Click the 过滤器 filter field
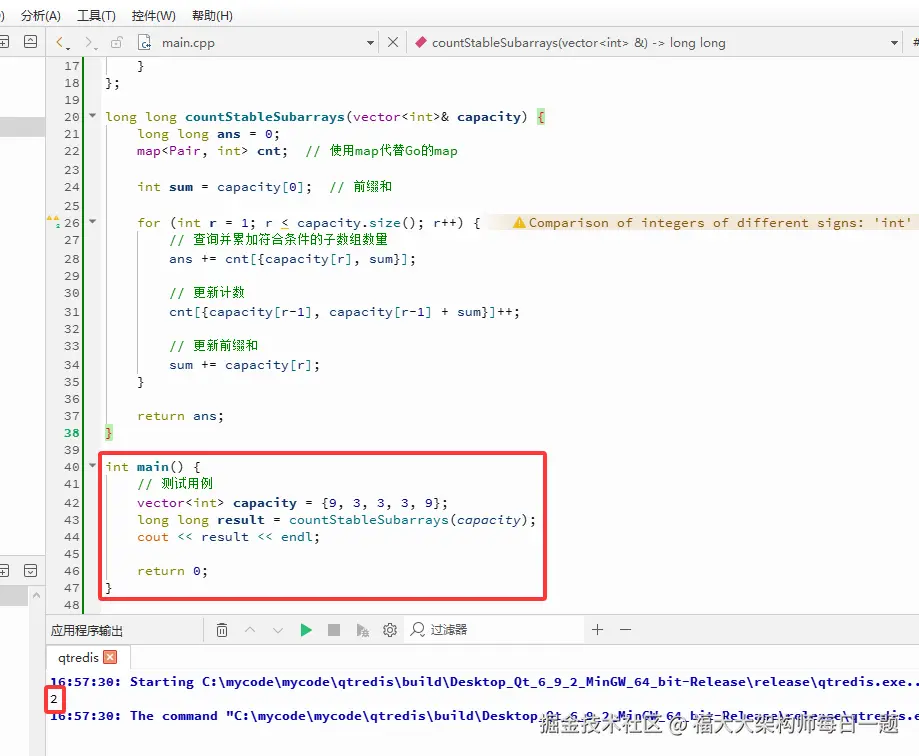919x756 pixels. click(494, 630)
